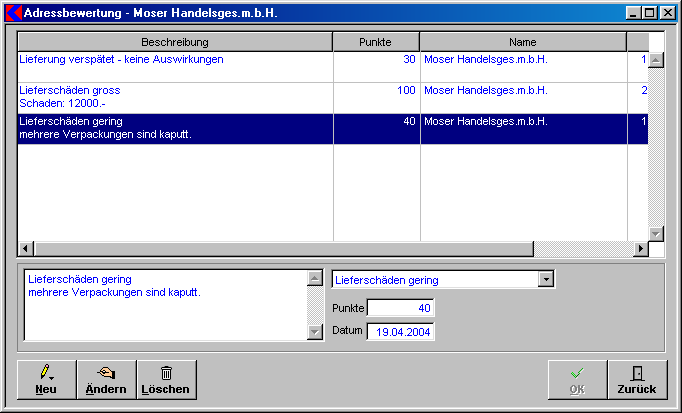Open the Lieferschäden gering dropdown list

(x=545, y=280)
